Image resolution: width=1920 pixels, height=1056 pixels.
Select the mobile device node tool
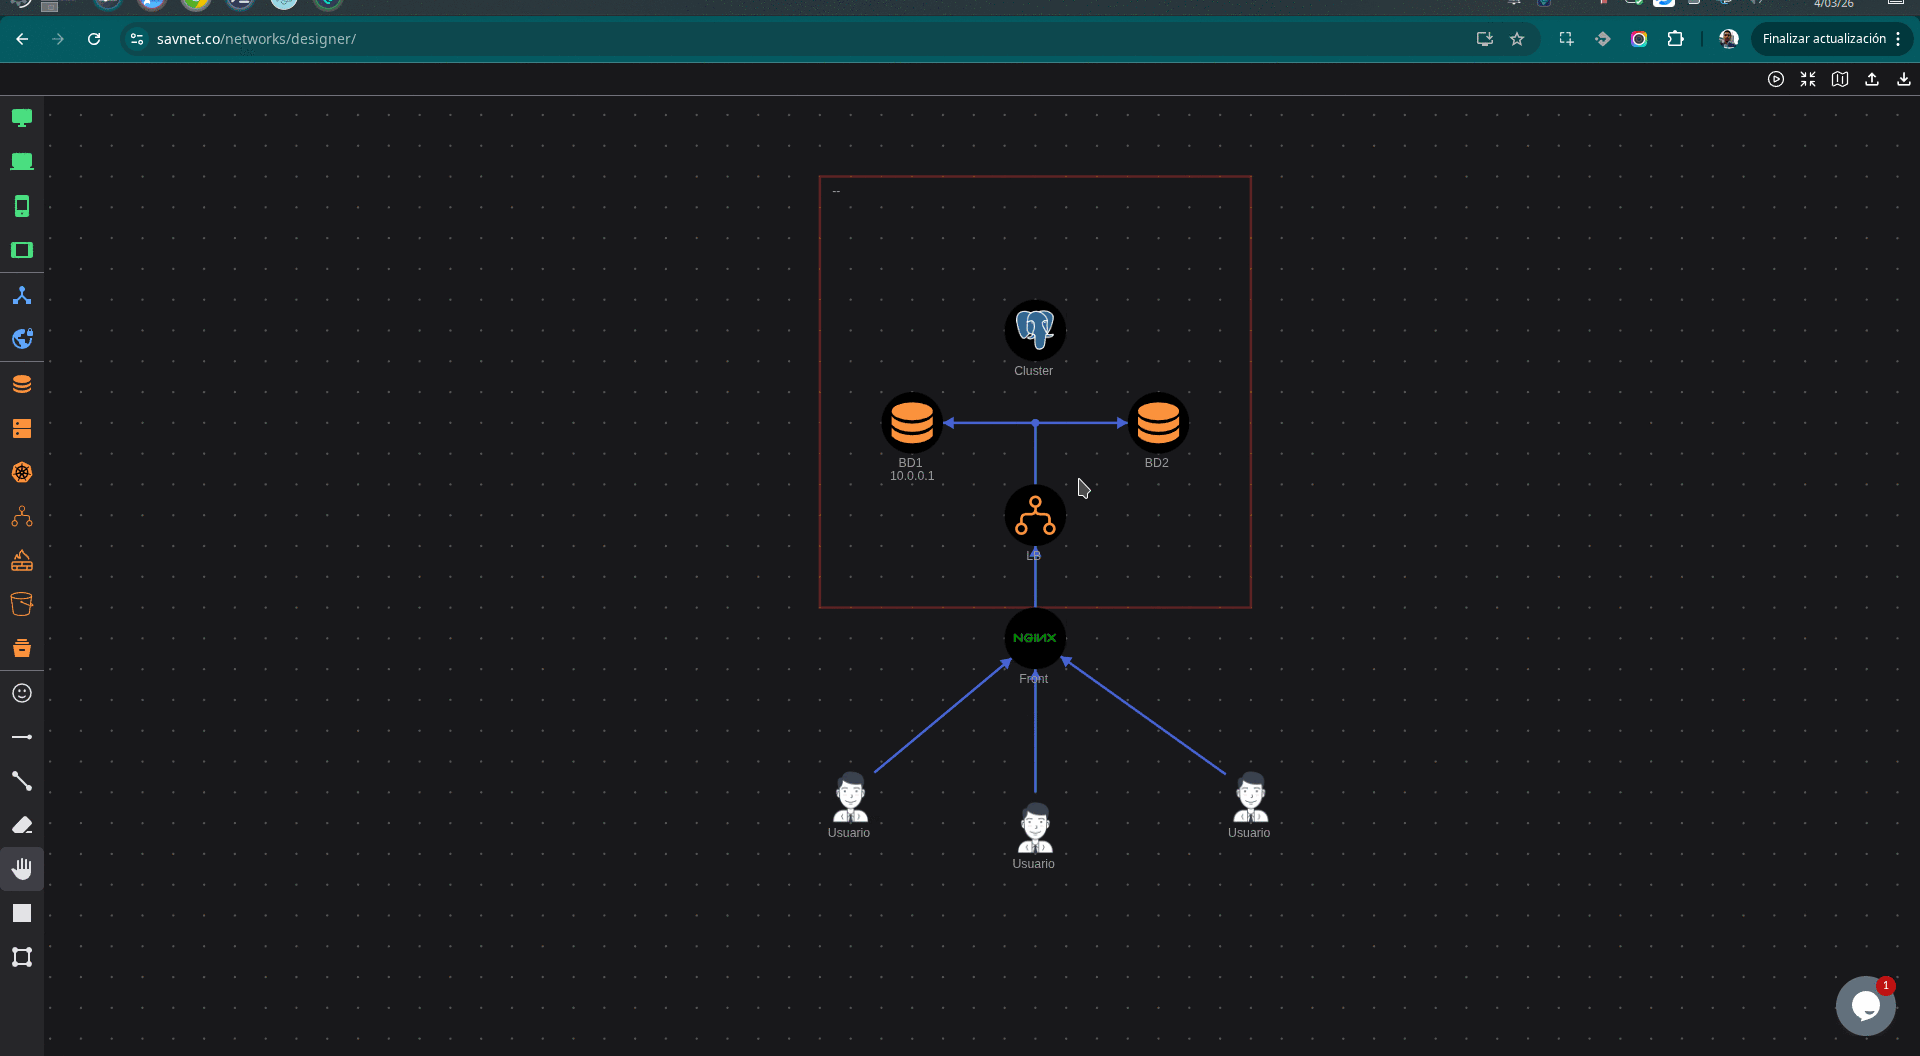[21, 205]
